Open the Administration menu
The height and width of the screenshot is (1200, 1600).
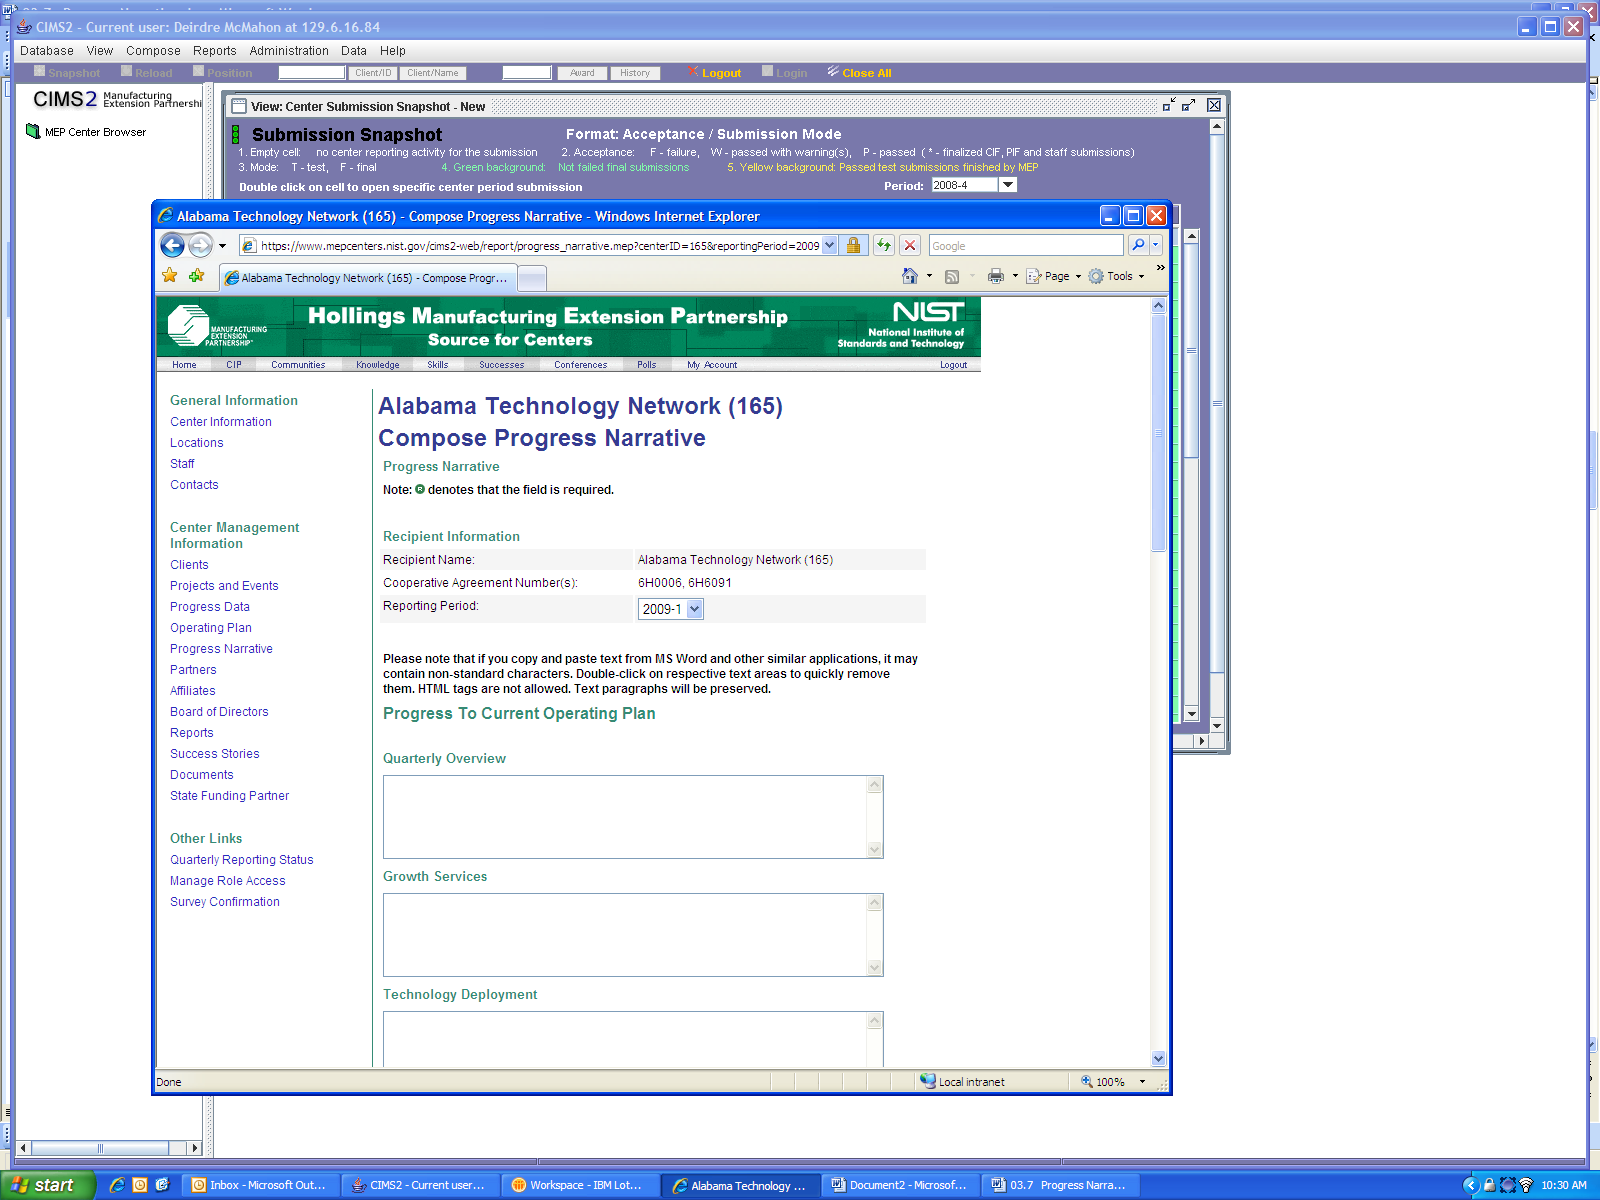[x=289, y=51]
